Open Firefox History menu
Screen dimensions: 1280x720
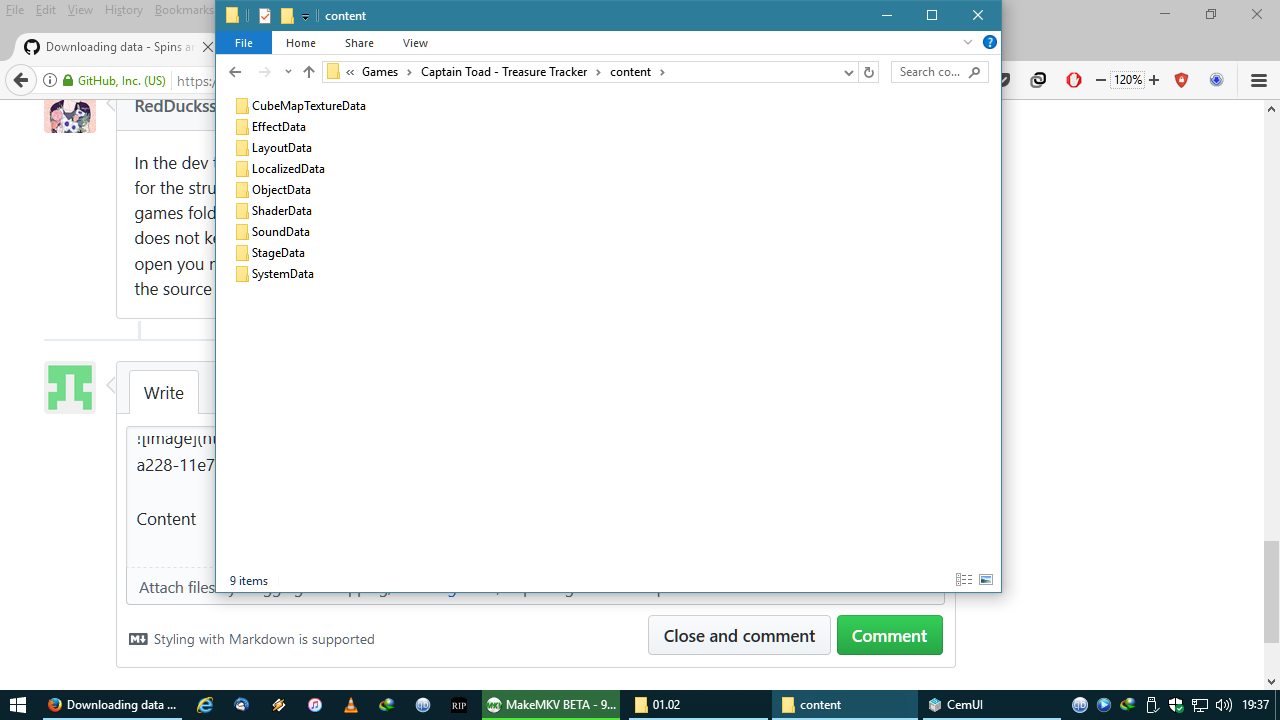[123, 10]
